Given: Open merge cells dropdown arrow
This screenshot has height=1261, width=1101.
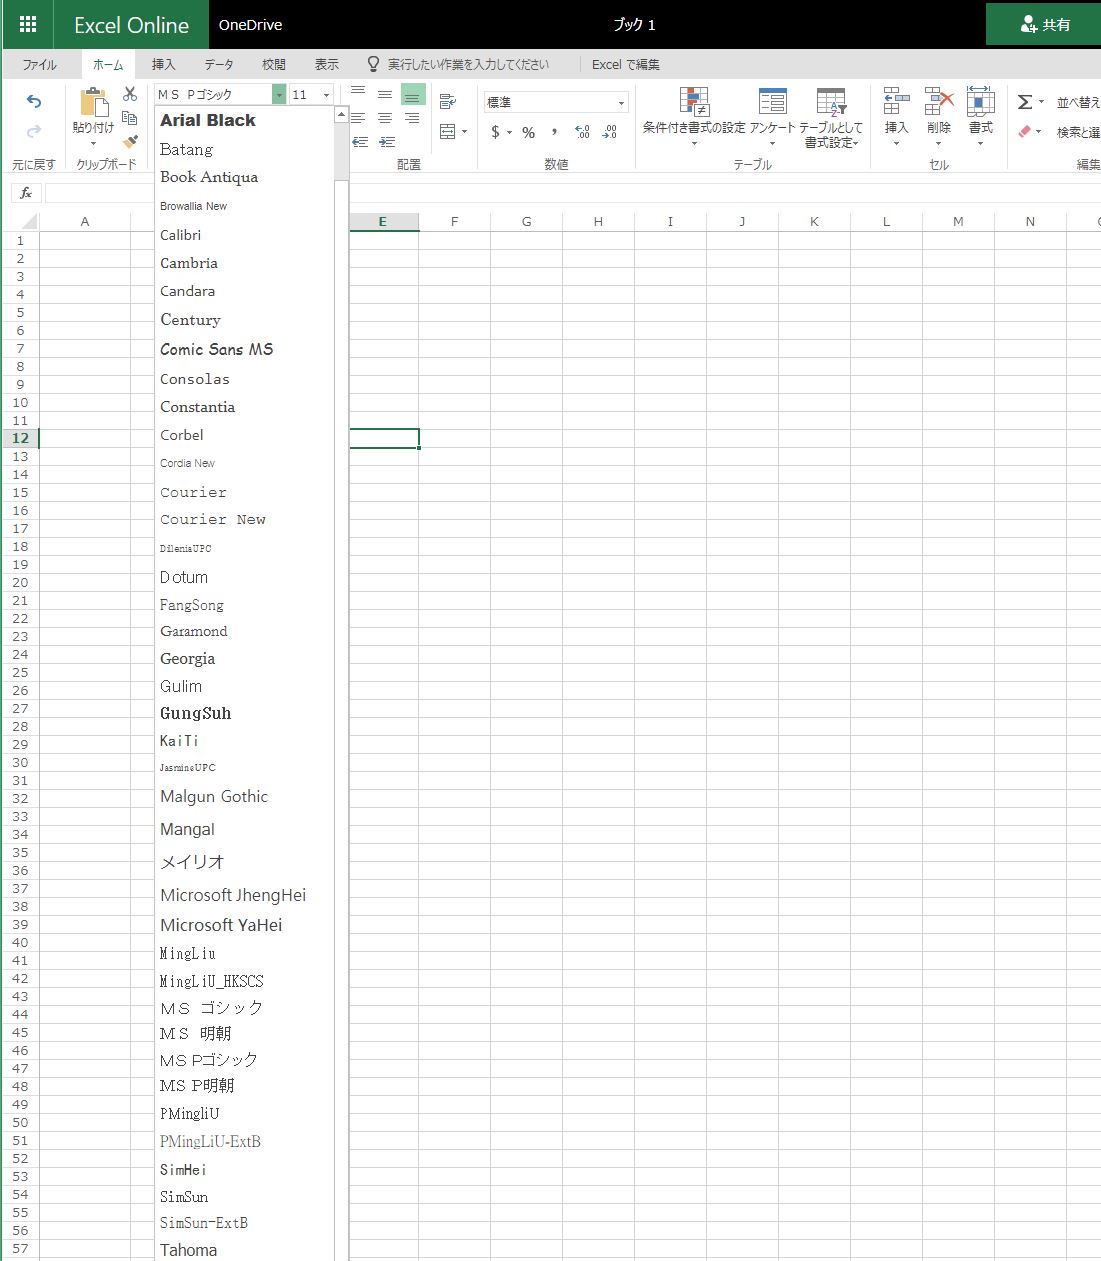Looking at the screenshot, I should pos(465,132).
